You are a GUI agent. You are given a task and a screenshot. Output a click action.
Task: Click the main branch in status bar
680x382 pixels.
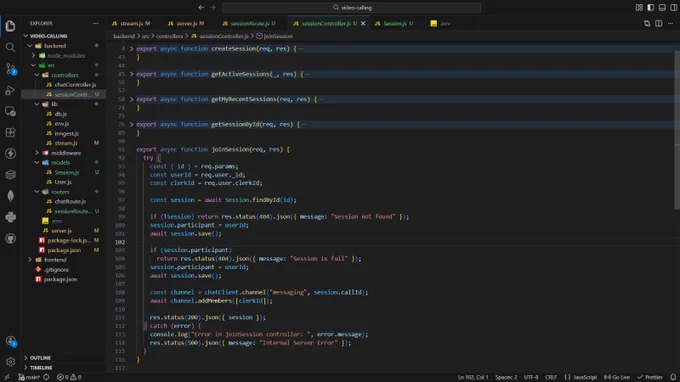pos(29,377)
